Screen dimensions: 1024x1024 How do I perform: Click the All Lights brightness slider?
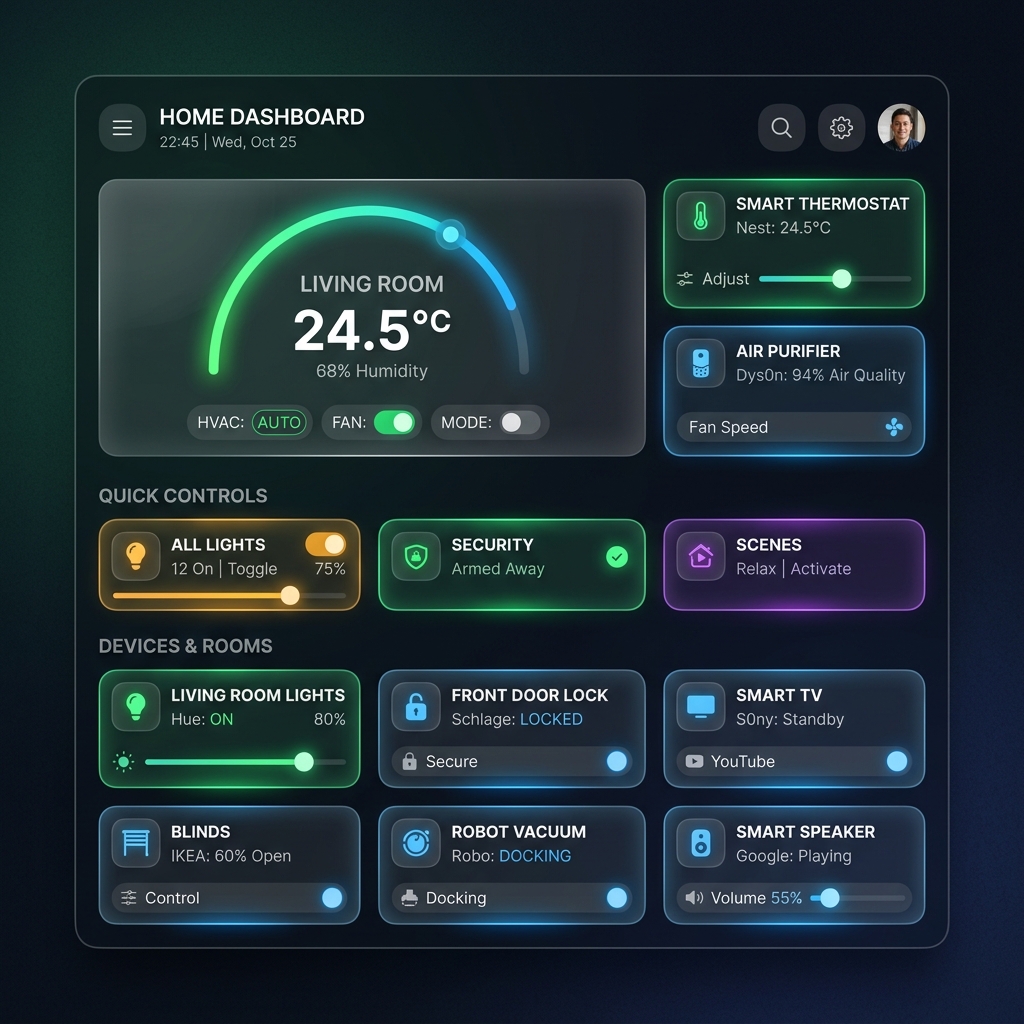pos(229,596)
